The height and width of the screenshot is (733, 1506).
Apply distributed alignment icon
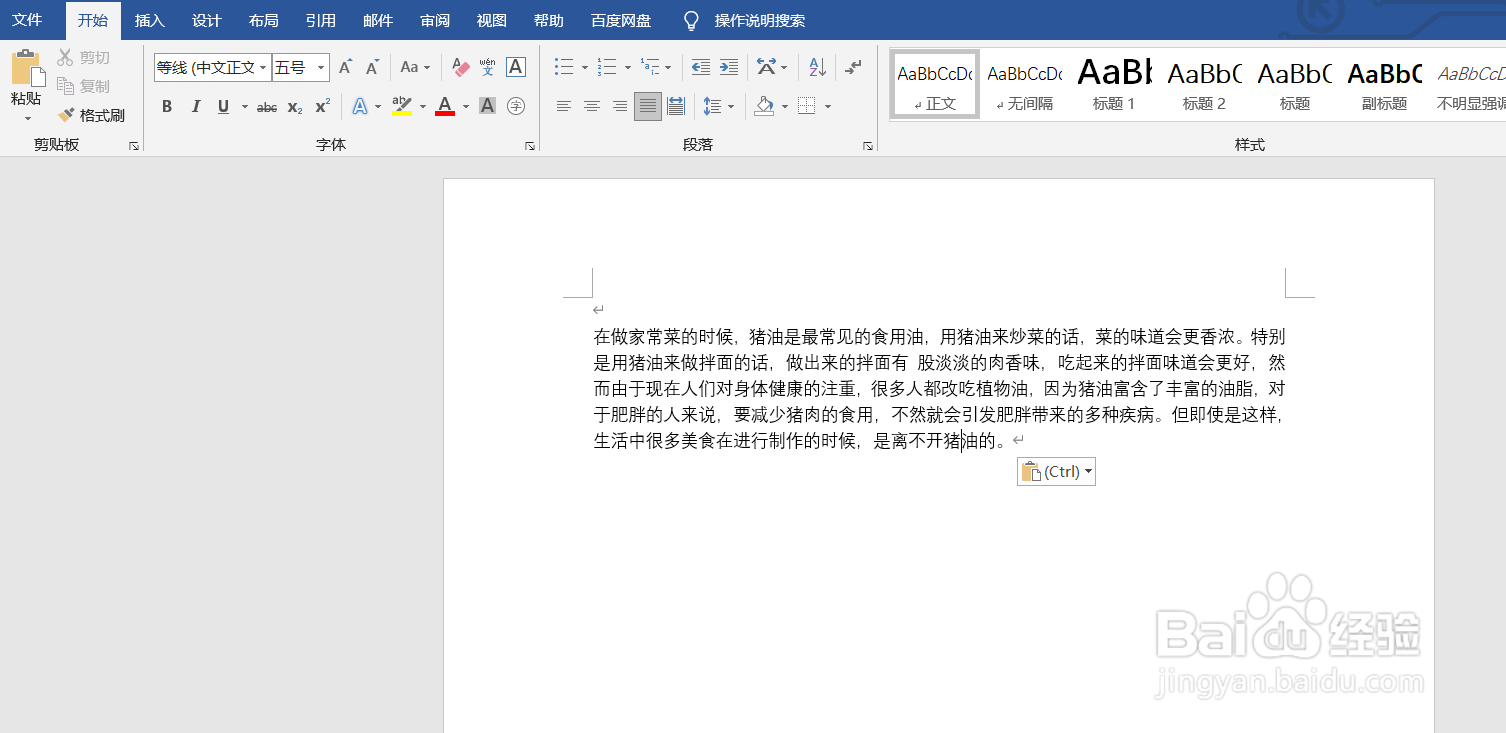click(x=676, y=106)
